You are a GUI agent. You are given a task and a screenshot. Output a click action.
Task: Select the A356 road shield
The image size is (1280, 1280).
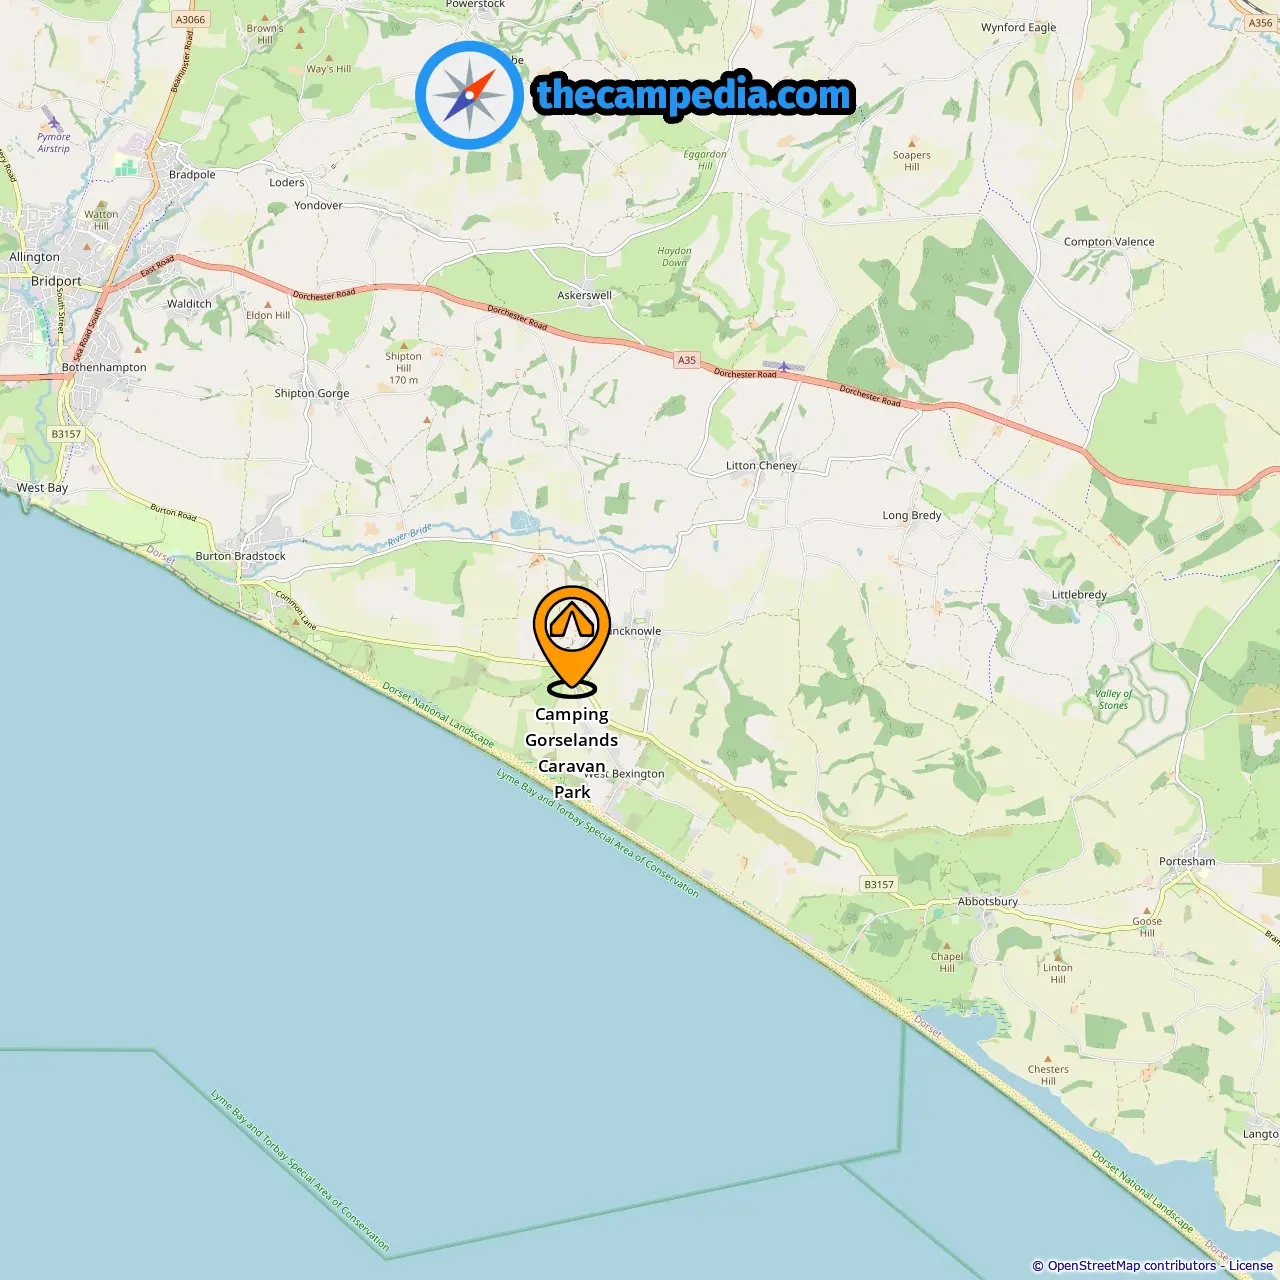point(1261,23)
